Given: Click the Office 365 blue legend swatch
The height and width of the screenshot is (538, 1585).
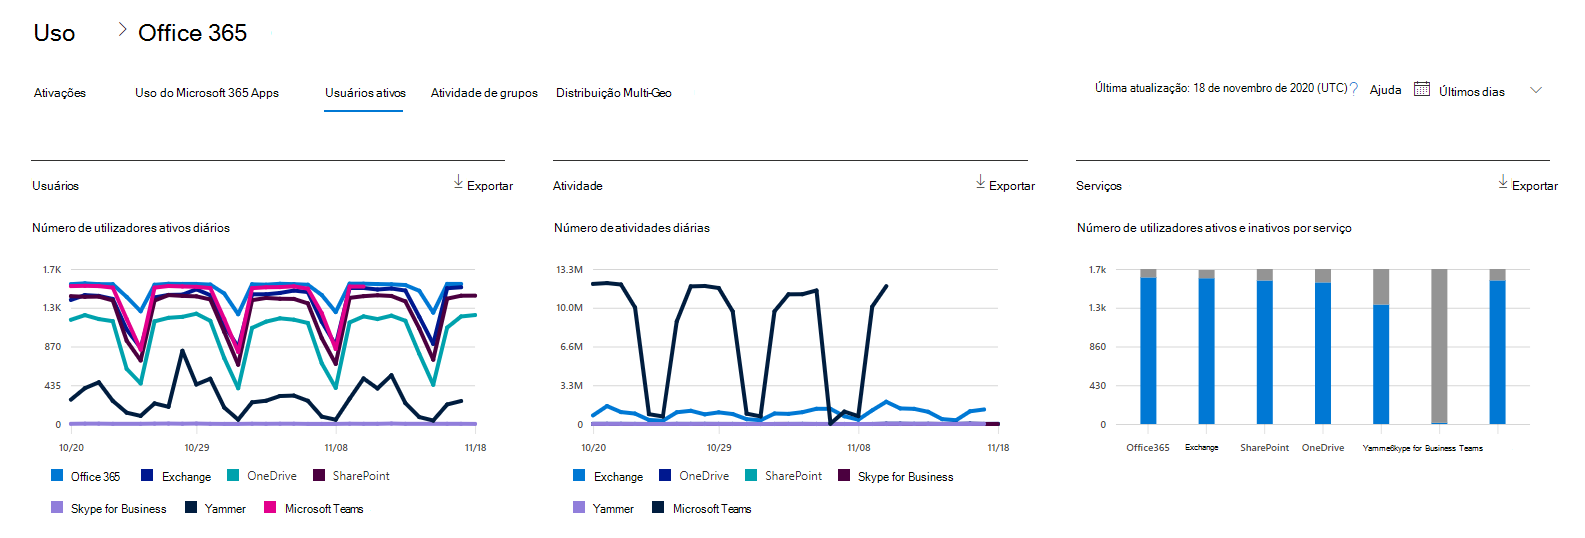Looking at the screenshot, I should tap(57, 475).
